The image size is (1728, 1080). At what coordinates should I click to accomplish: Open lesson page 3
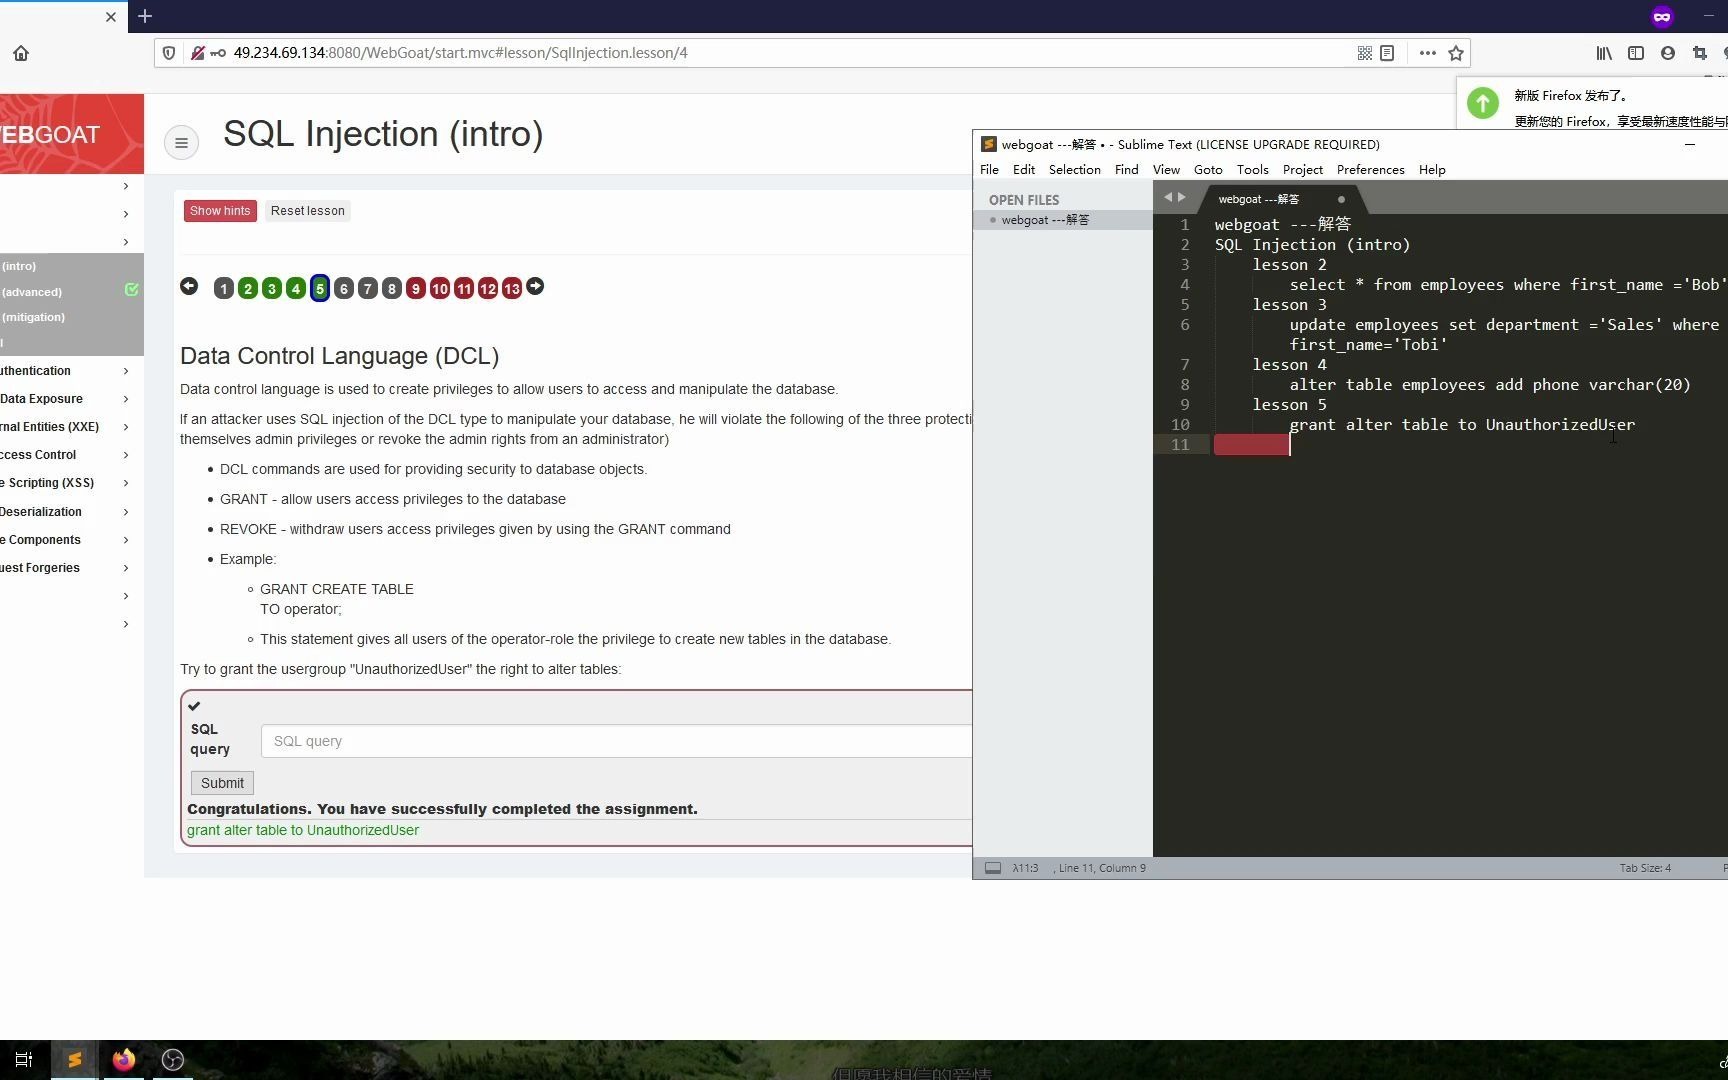coord(272,289)
